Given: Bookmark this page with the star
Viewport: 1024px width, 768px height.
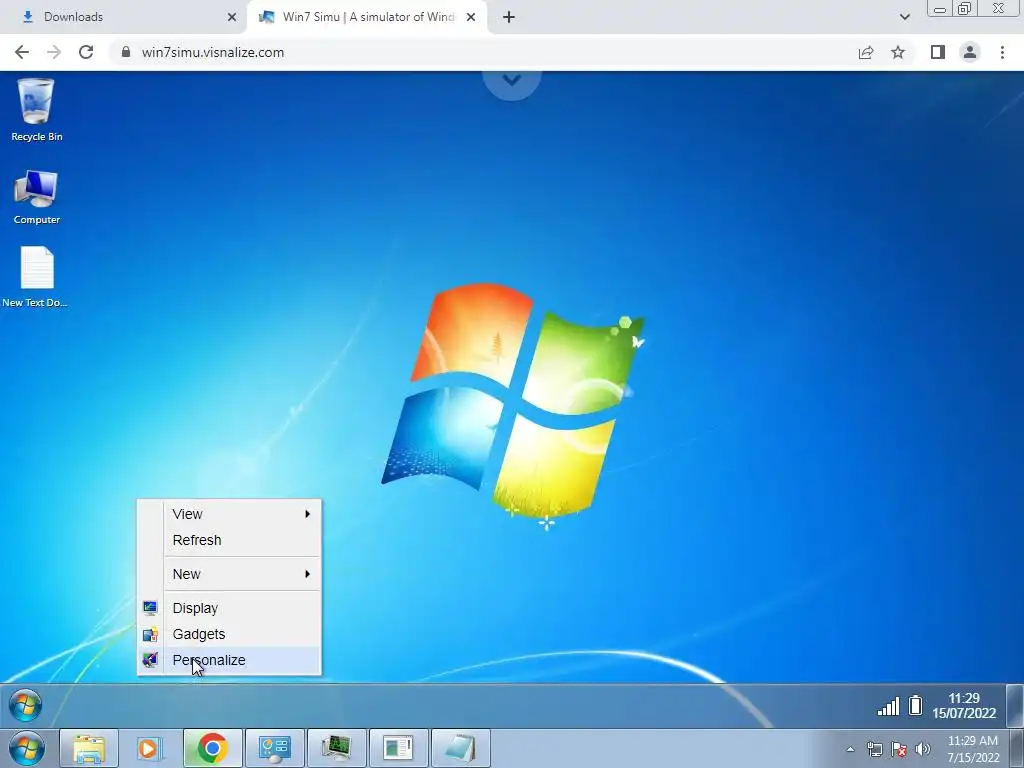Looking at the screenshot, I should tap(898, 52).
